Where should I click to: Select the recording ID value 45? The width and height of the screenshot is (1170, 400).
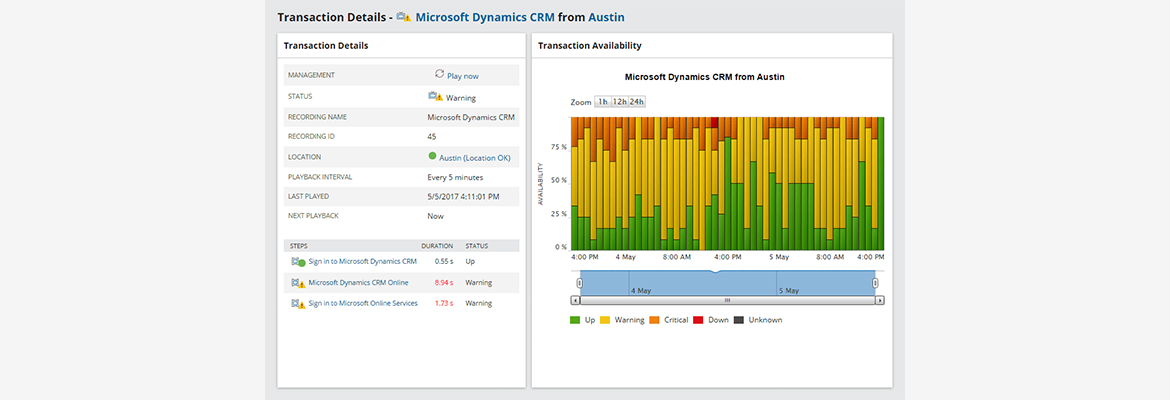tap(432, 137)
